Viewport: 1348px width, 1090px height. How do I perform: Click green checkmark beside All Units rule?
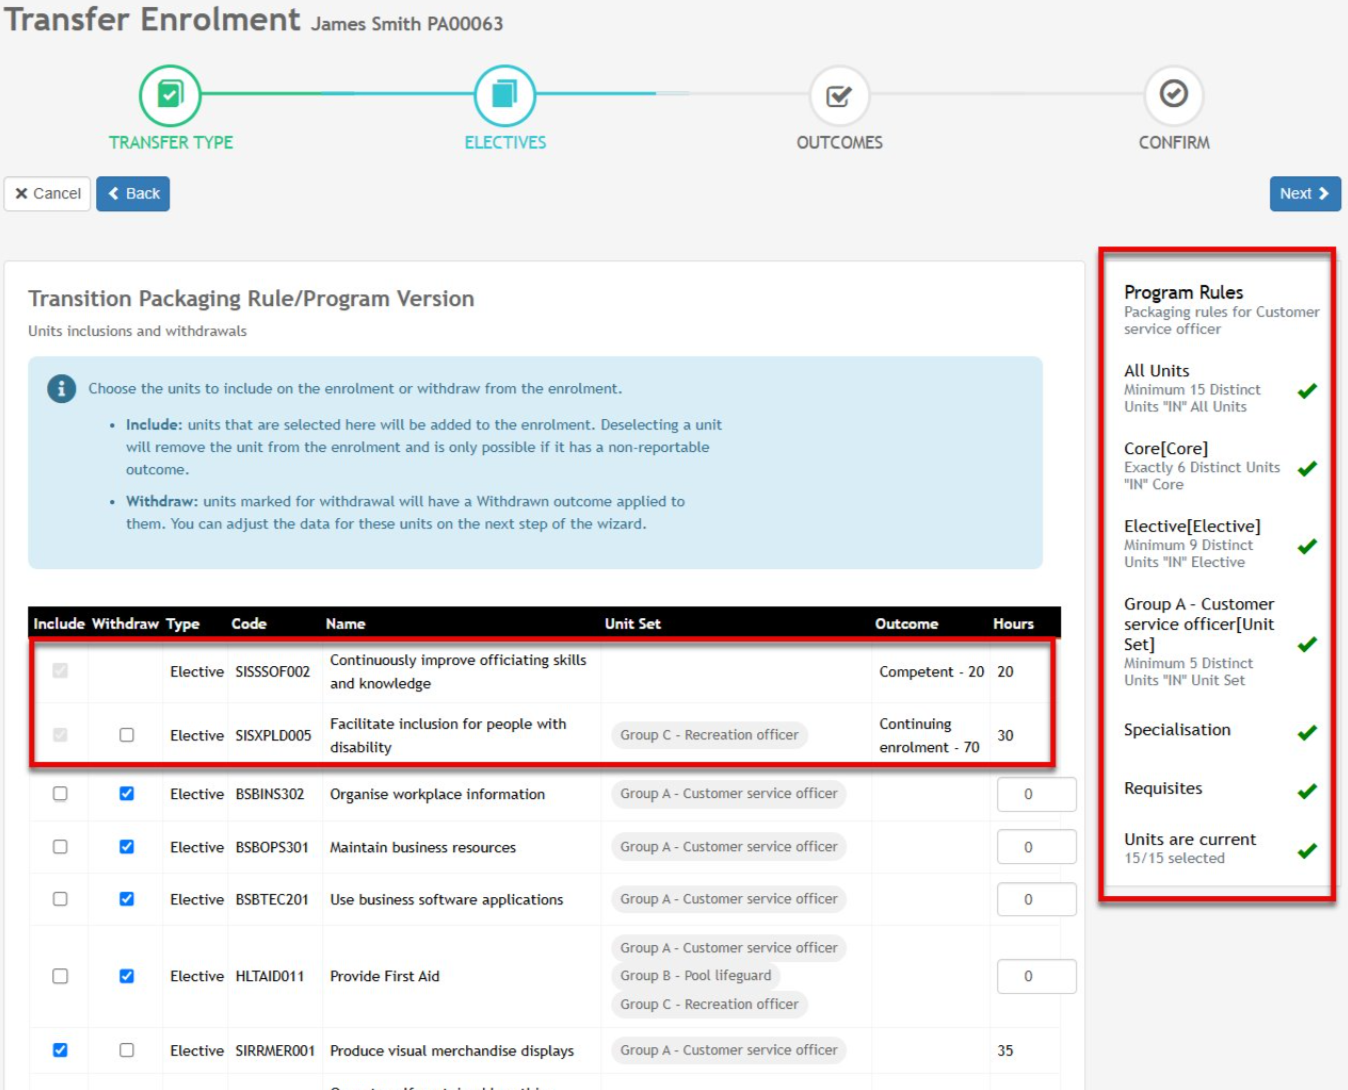[x=1307, y=391]
